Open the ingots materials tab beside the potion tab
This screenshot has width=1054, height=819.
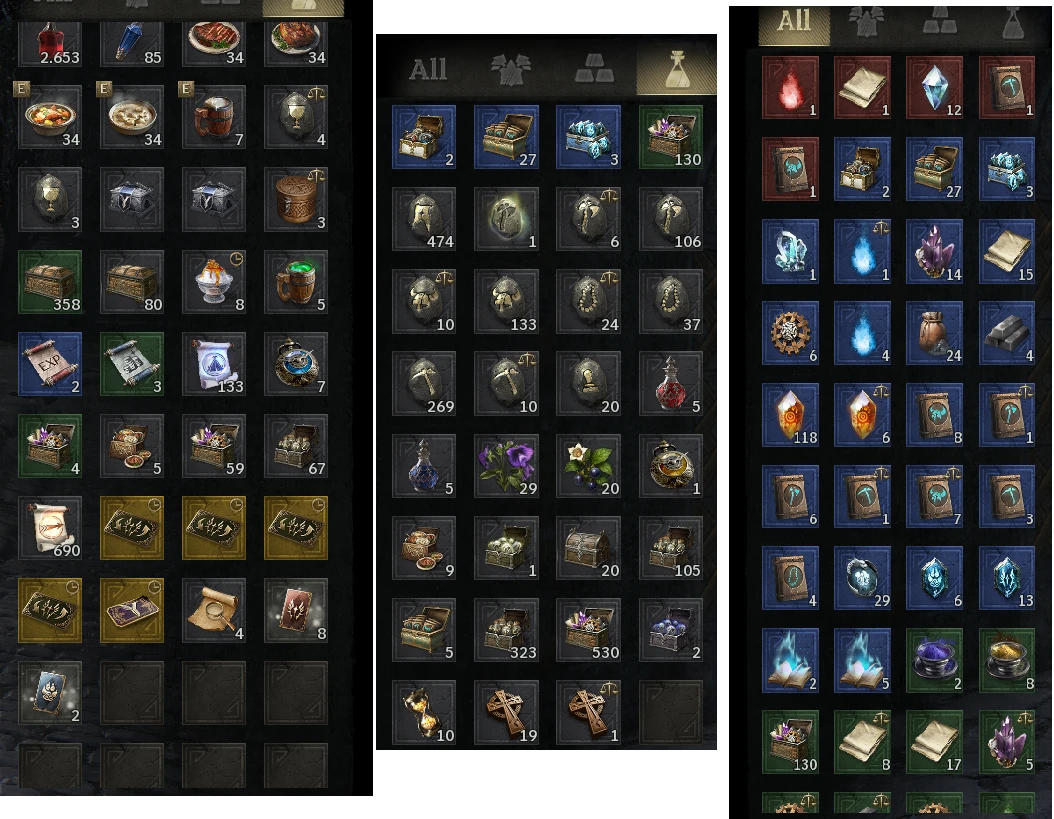(x=594, y=69)
